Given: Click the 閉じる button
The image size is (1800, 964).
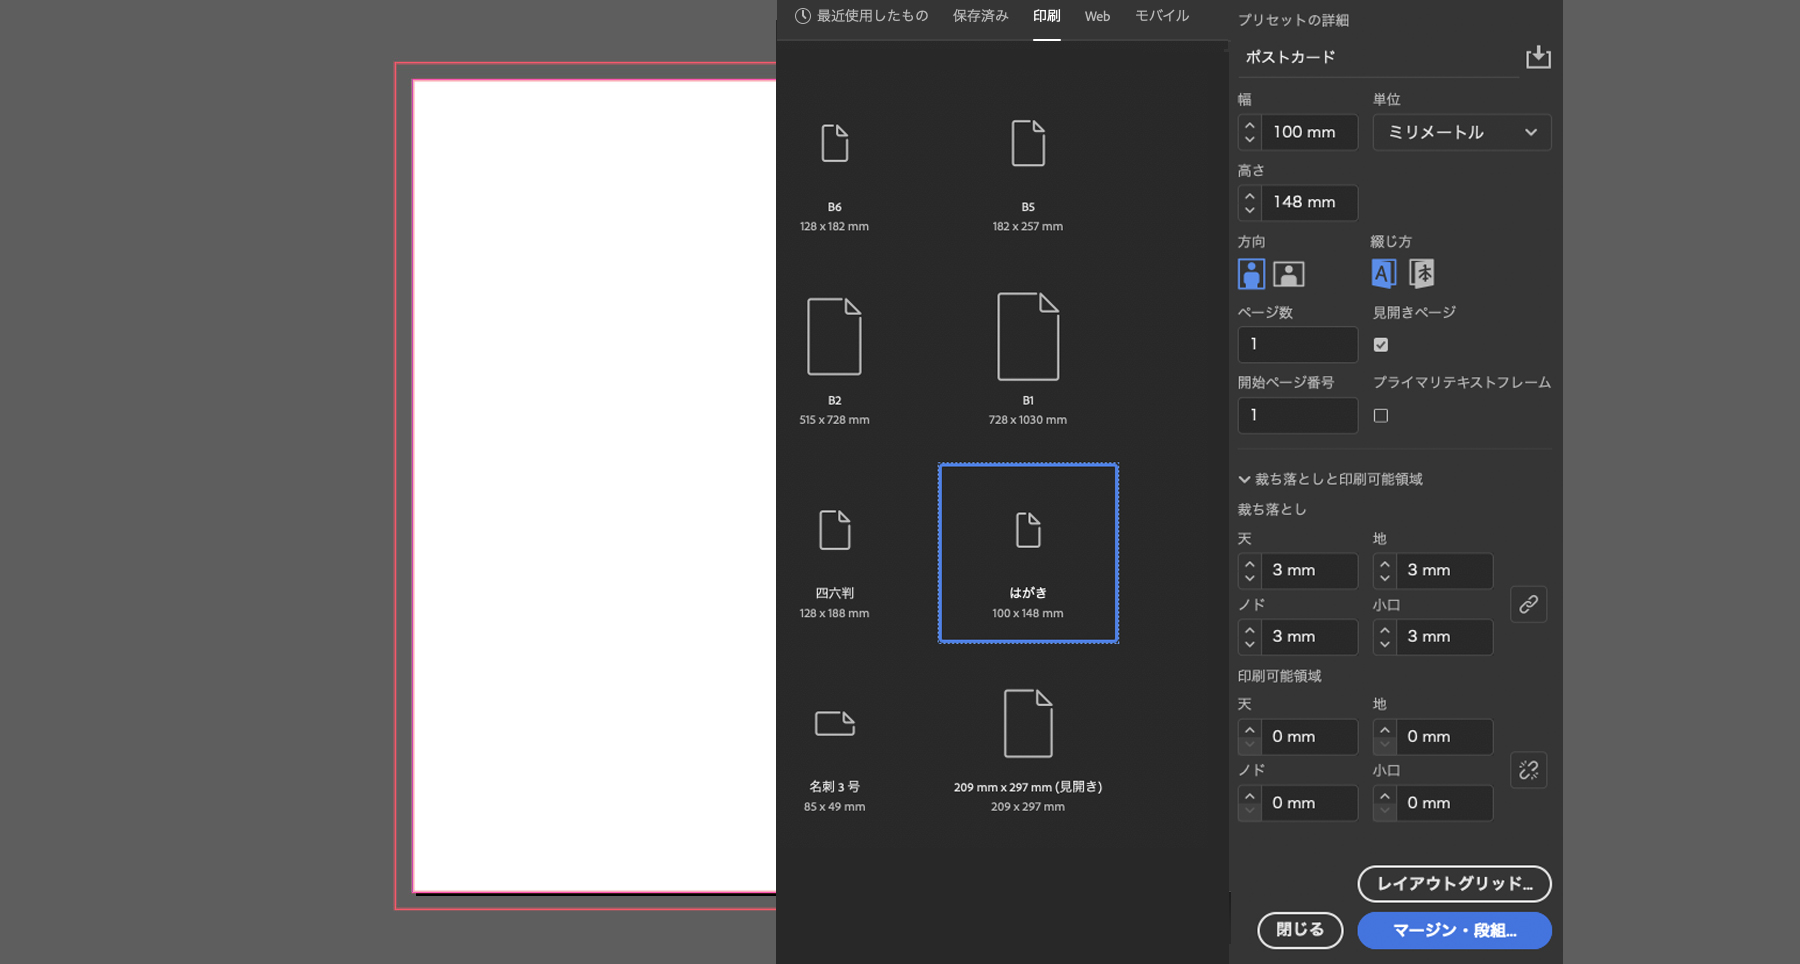Looking at the screenshot, I should pyautogui.click(x=1300, y=930).
